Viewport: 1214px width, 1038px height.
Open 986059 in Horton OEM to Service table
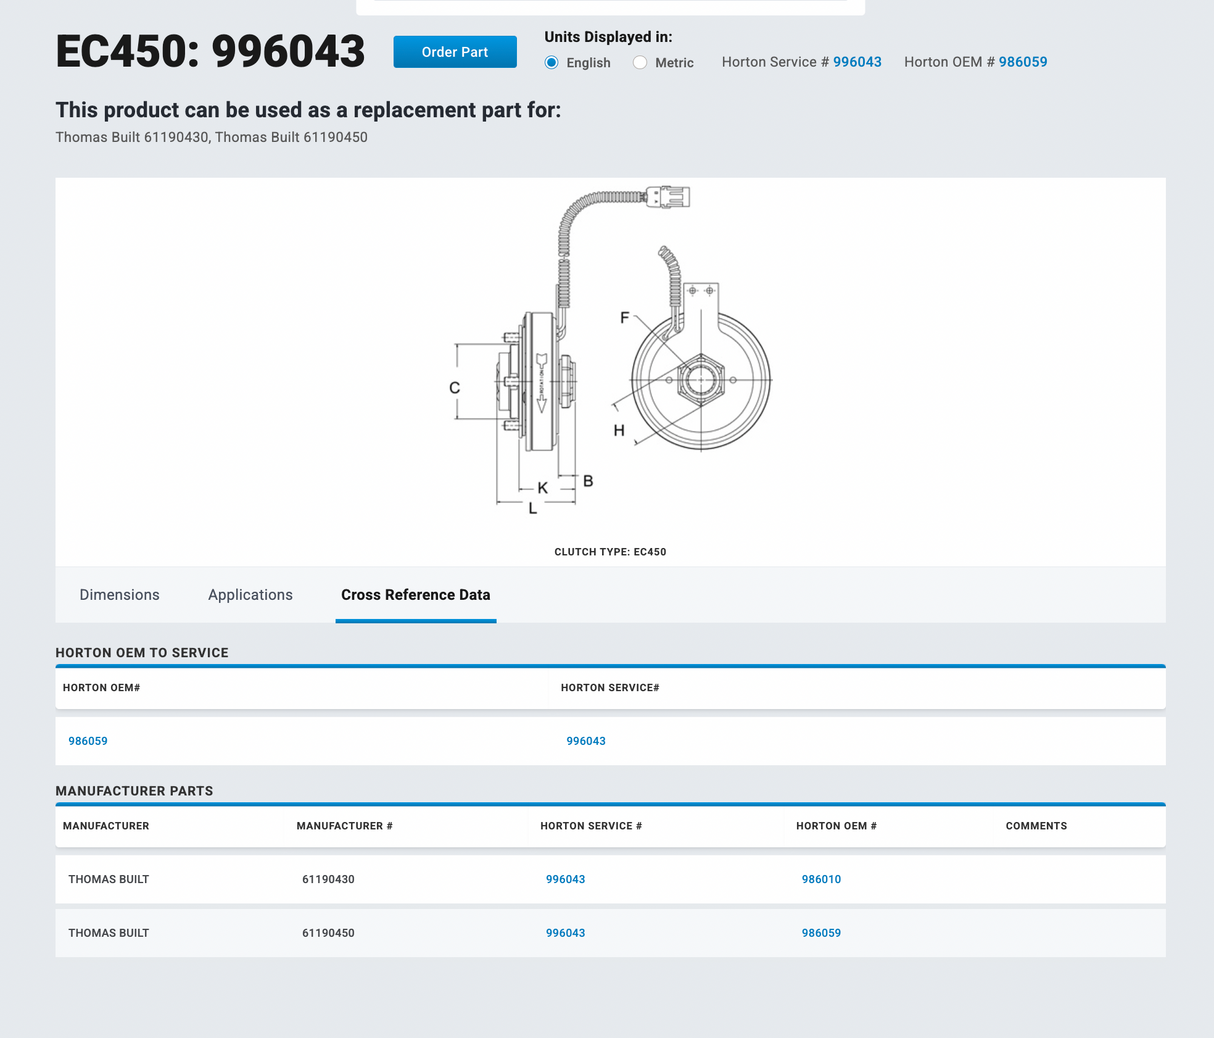(x=88, y=741)
